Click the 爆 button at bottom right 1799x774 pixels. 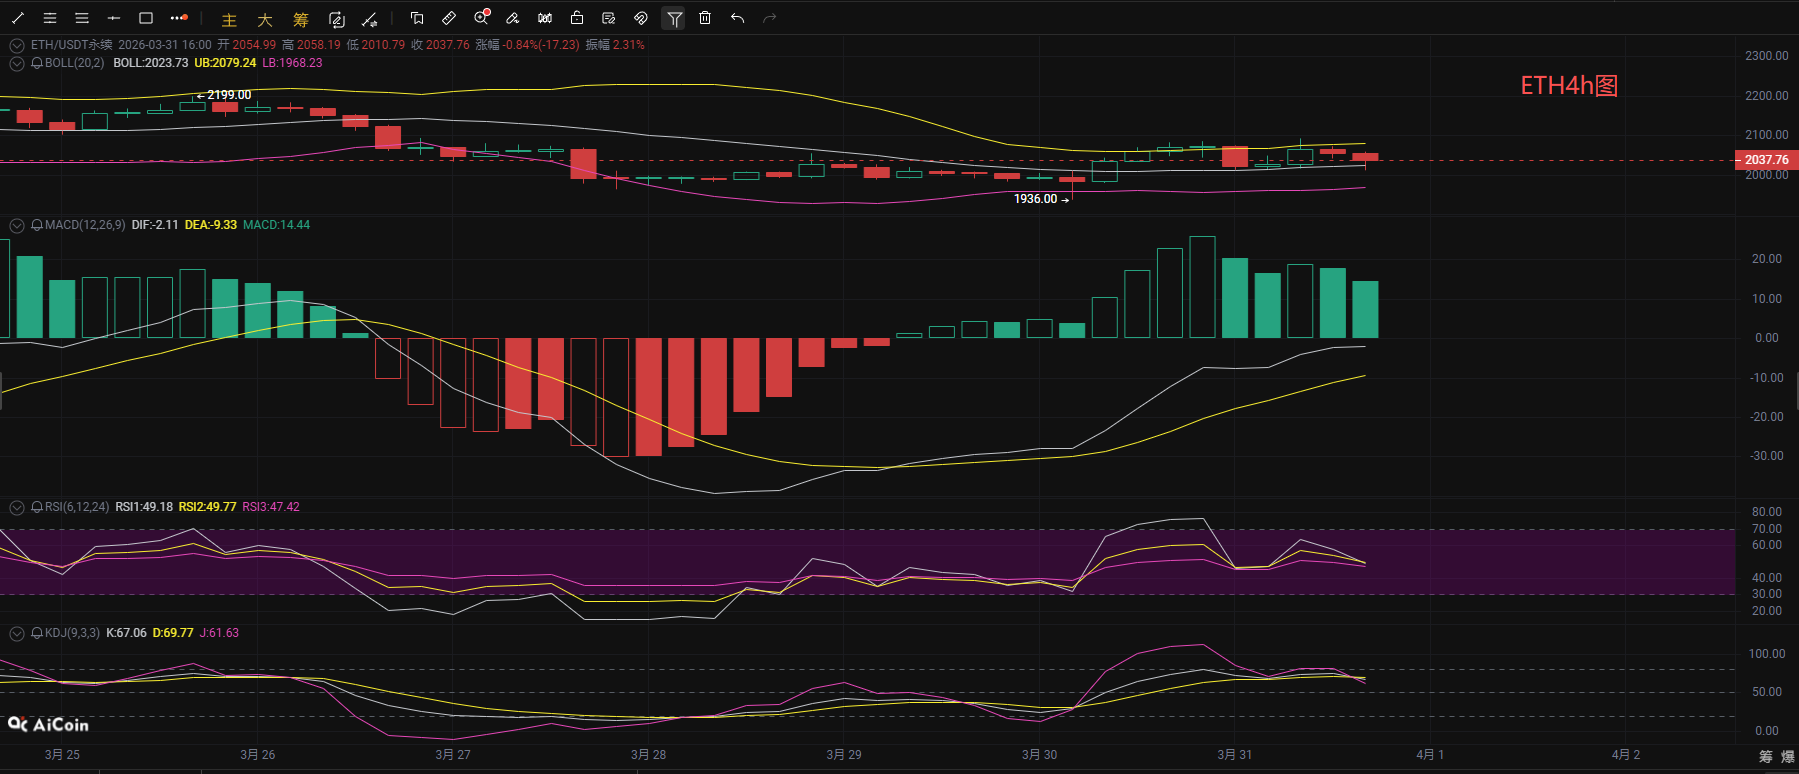click(x=1788, y=757)
